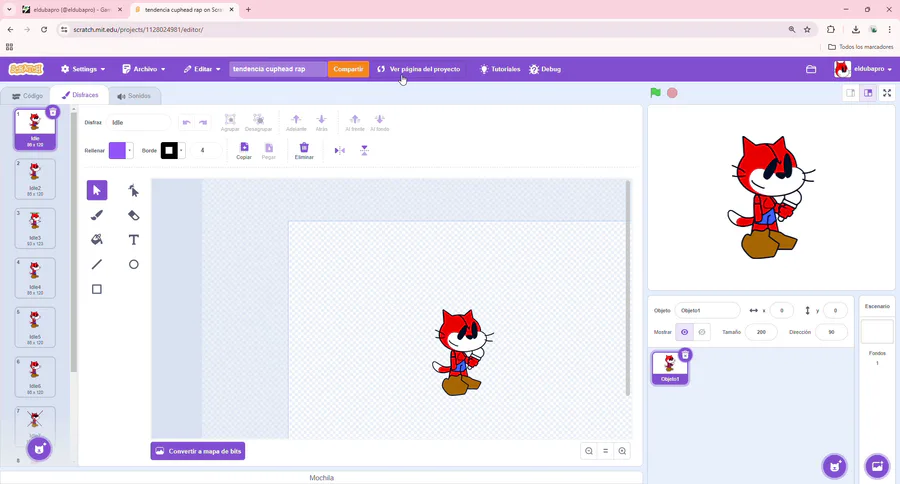
Task: Select the Objeto1 sprite thumbnail
Action: click(x=670, y=367)
